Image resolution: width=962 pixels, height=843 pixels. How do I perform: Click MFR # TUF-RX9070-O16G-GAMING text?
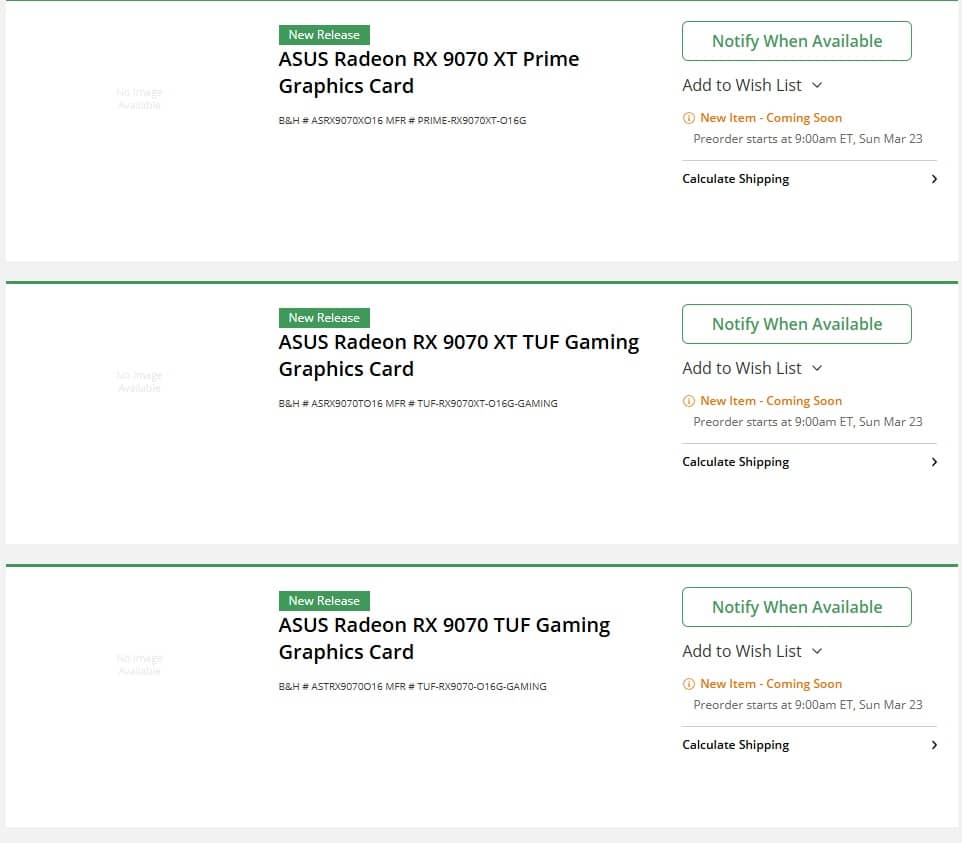[x=466, y=687]
